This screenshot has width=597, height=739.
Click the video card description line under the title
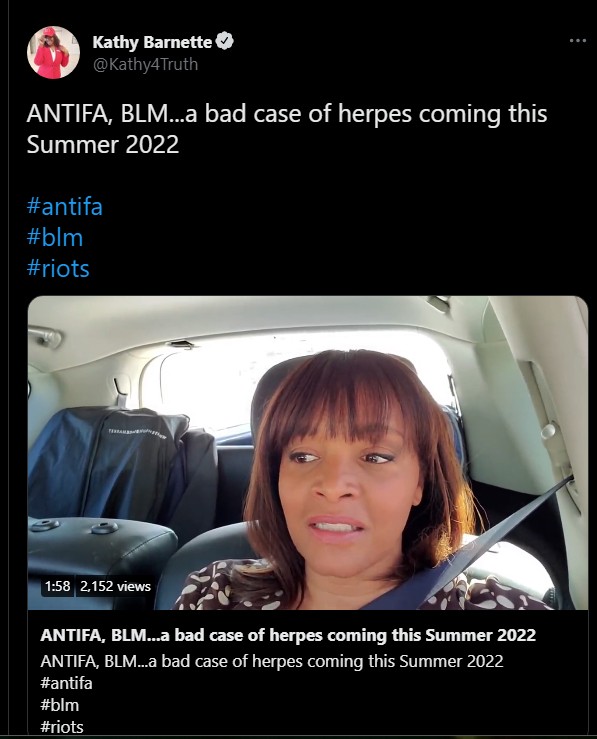pos(272,661)
